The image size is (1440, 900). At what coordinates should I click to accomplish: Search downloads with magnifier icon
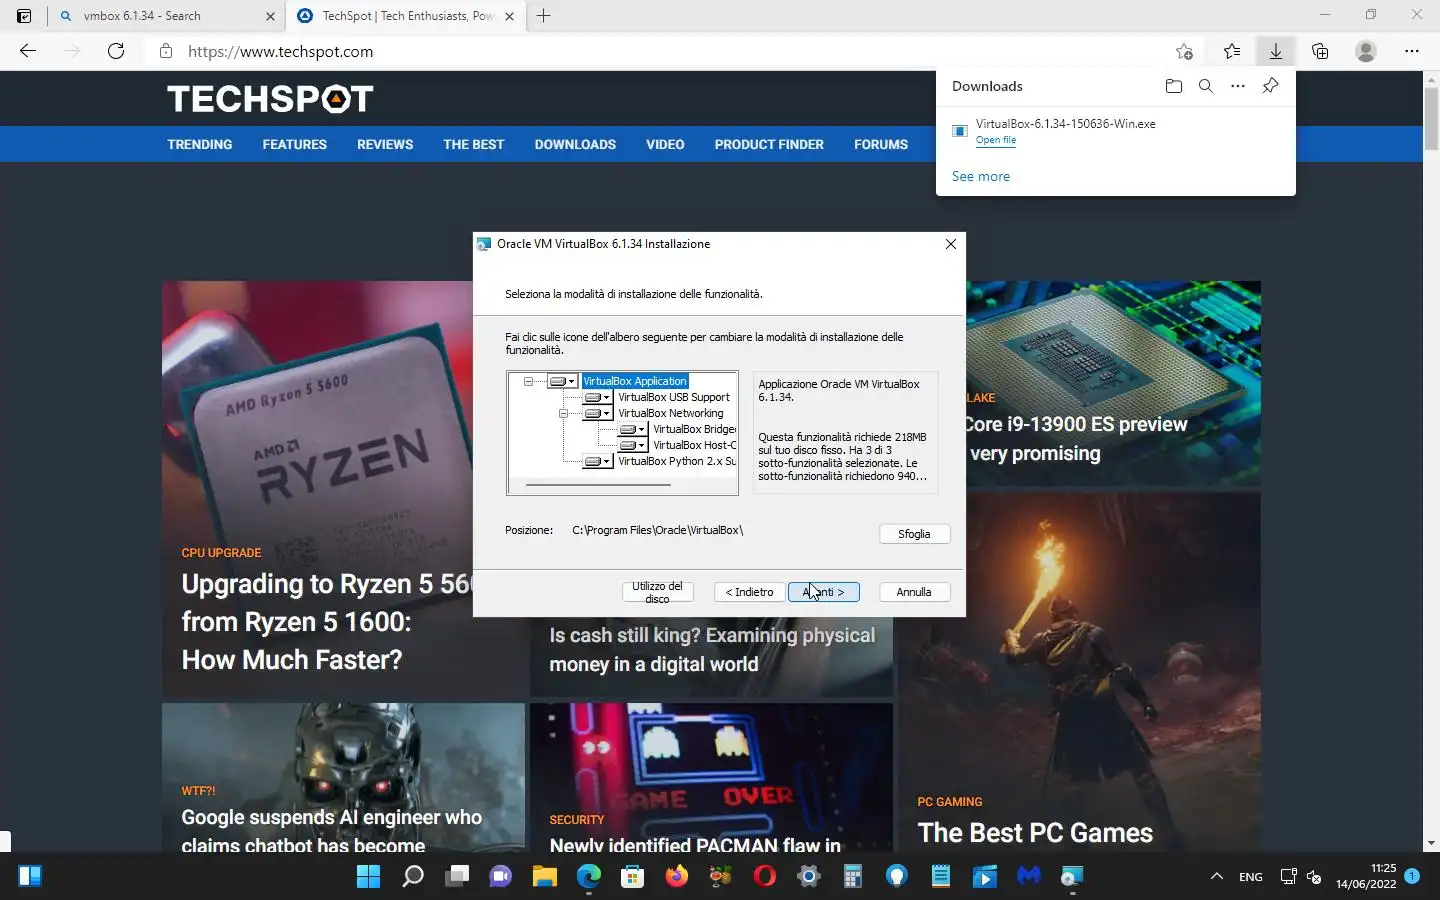click(1206, 86)
